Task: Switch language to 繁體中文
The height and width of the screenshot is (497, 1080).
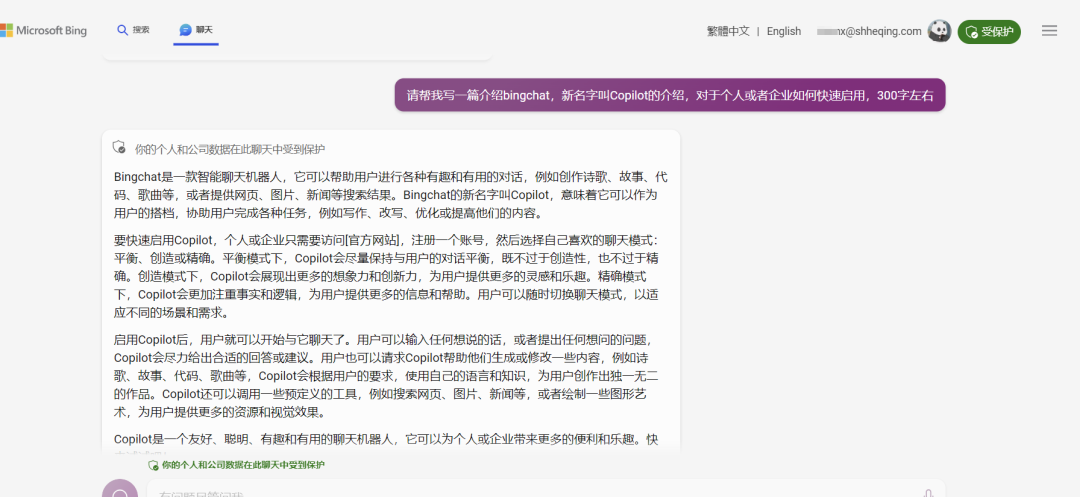Action: pos(728,31)
